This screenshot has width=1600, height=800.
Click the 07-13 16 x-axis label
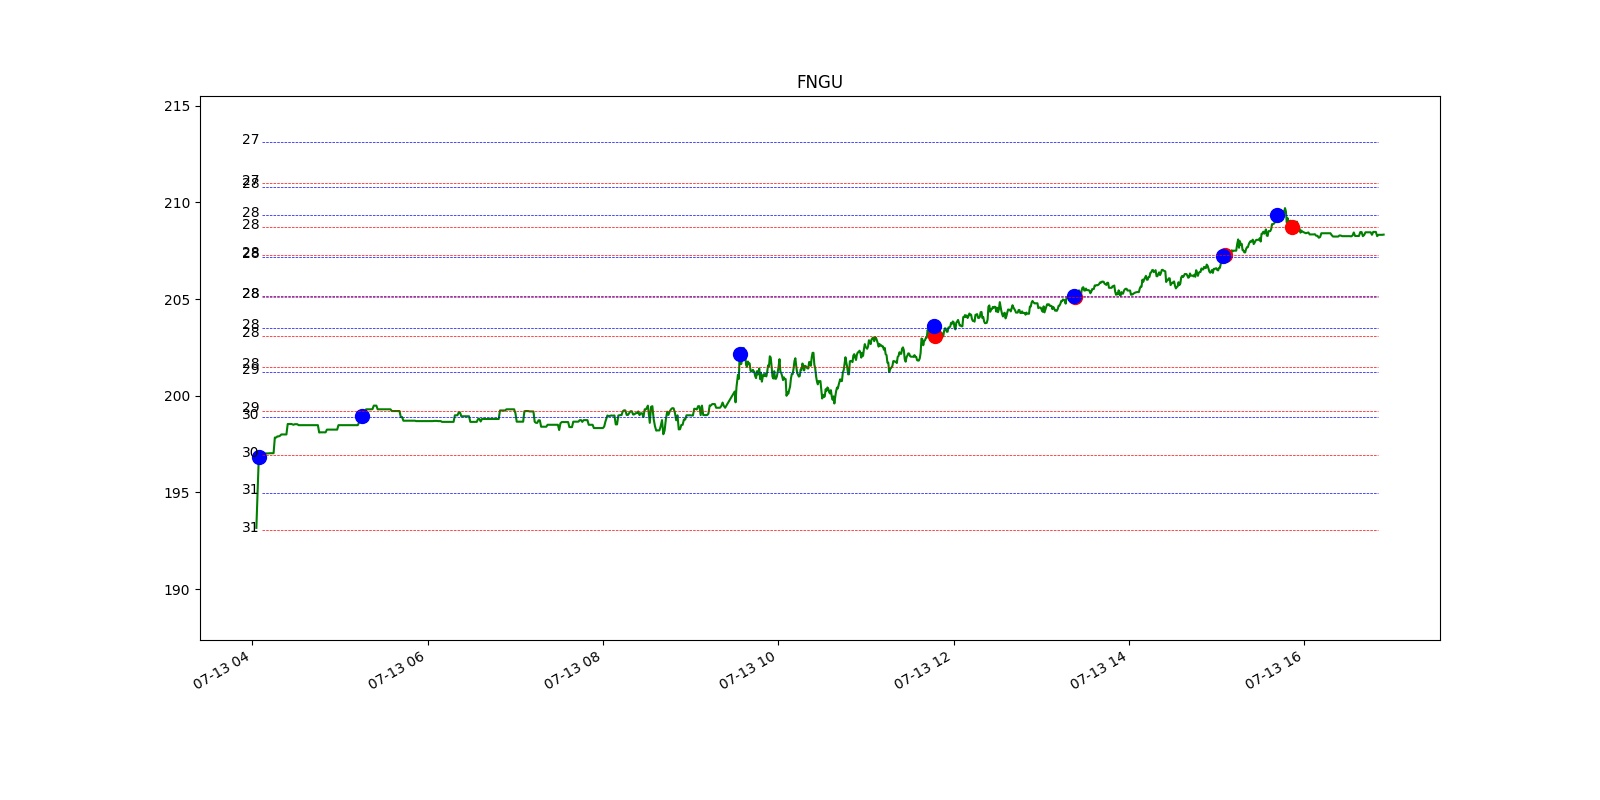pyautogui.click(x=1273, y=670)
